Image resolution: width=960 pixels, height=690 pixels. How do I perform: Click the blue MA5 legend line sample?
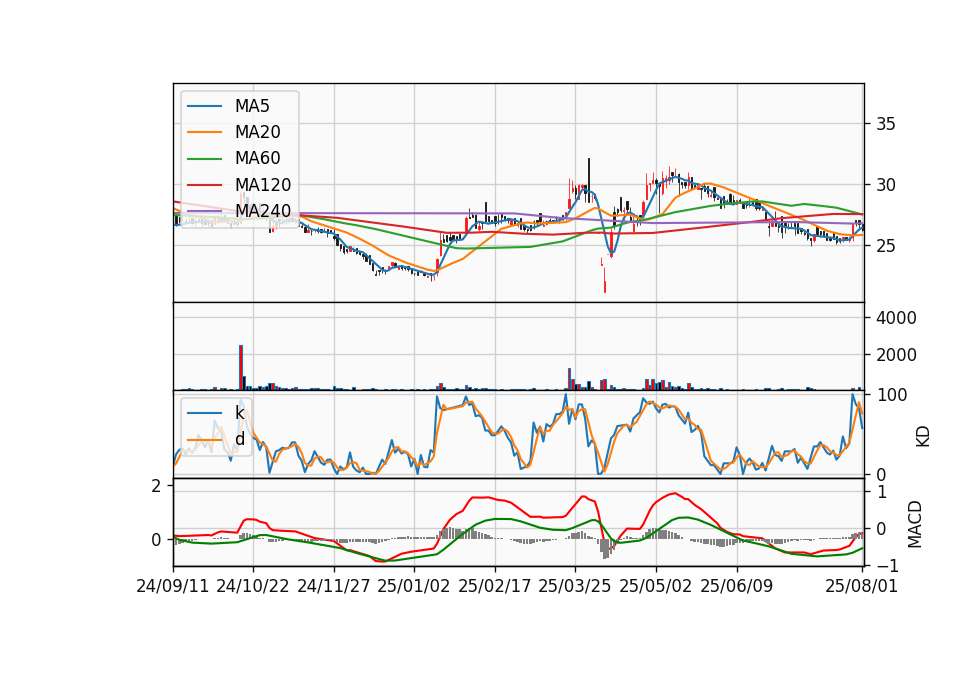point(204,107)
